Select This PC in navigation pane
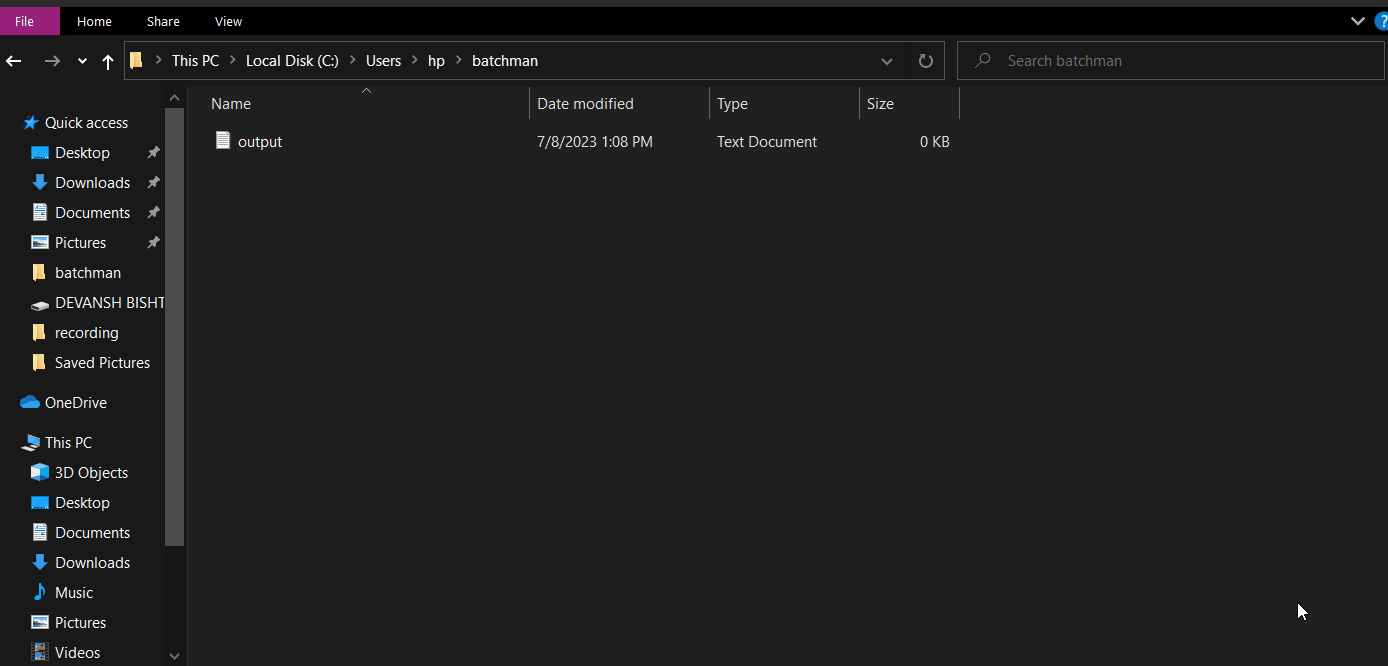The image size is (1388, 666). [x=68, y=442]
